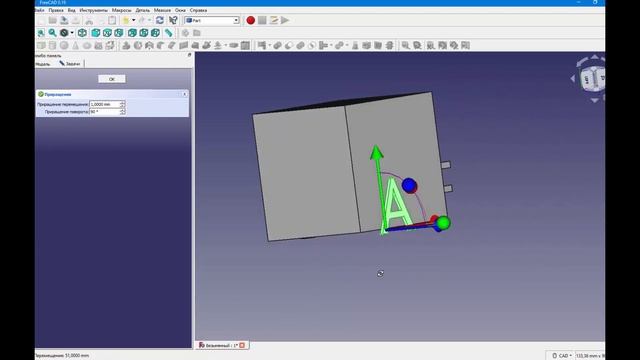Open the Справка menu

(x=198, y=10)
